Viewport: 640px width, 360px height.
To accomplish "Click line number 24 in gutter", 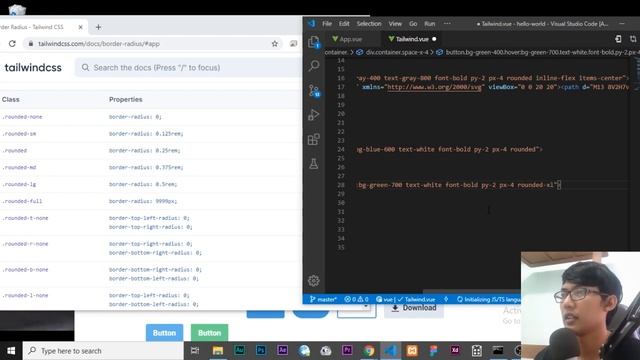I will pyautogui.click(x=341, y=149).
